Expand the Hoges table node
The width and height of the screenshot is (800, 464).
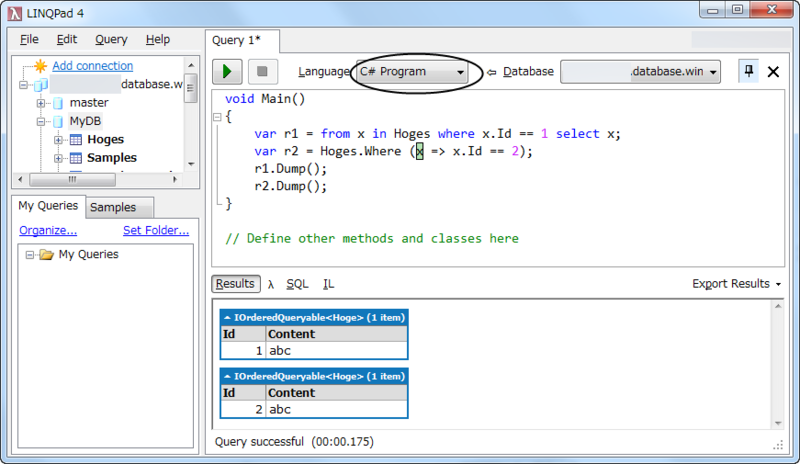58,140
